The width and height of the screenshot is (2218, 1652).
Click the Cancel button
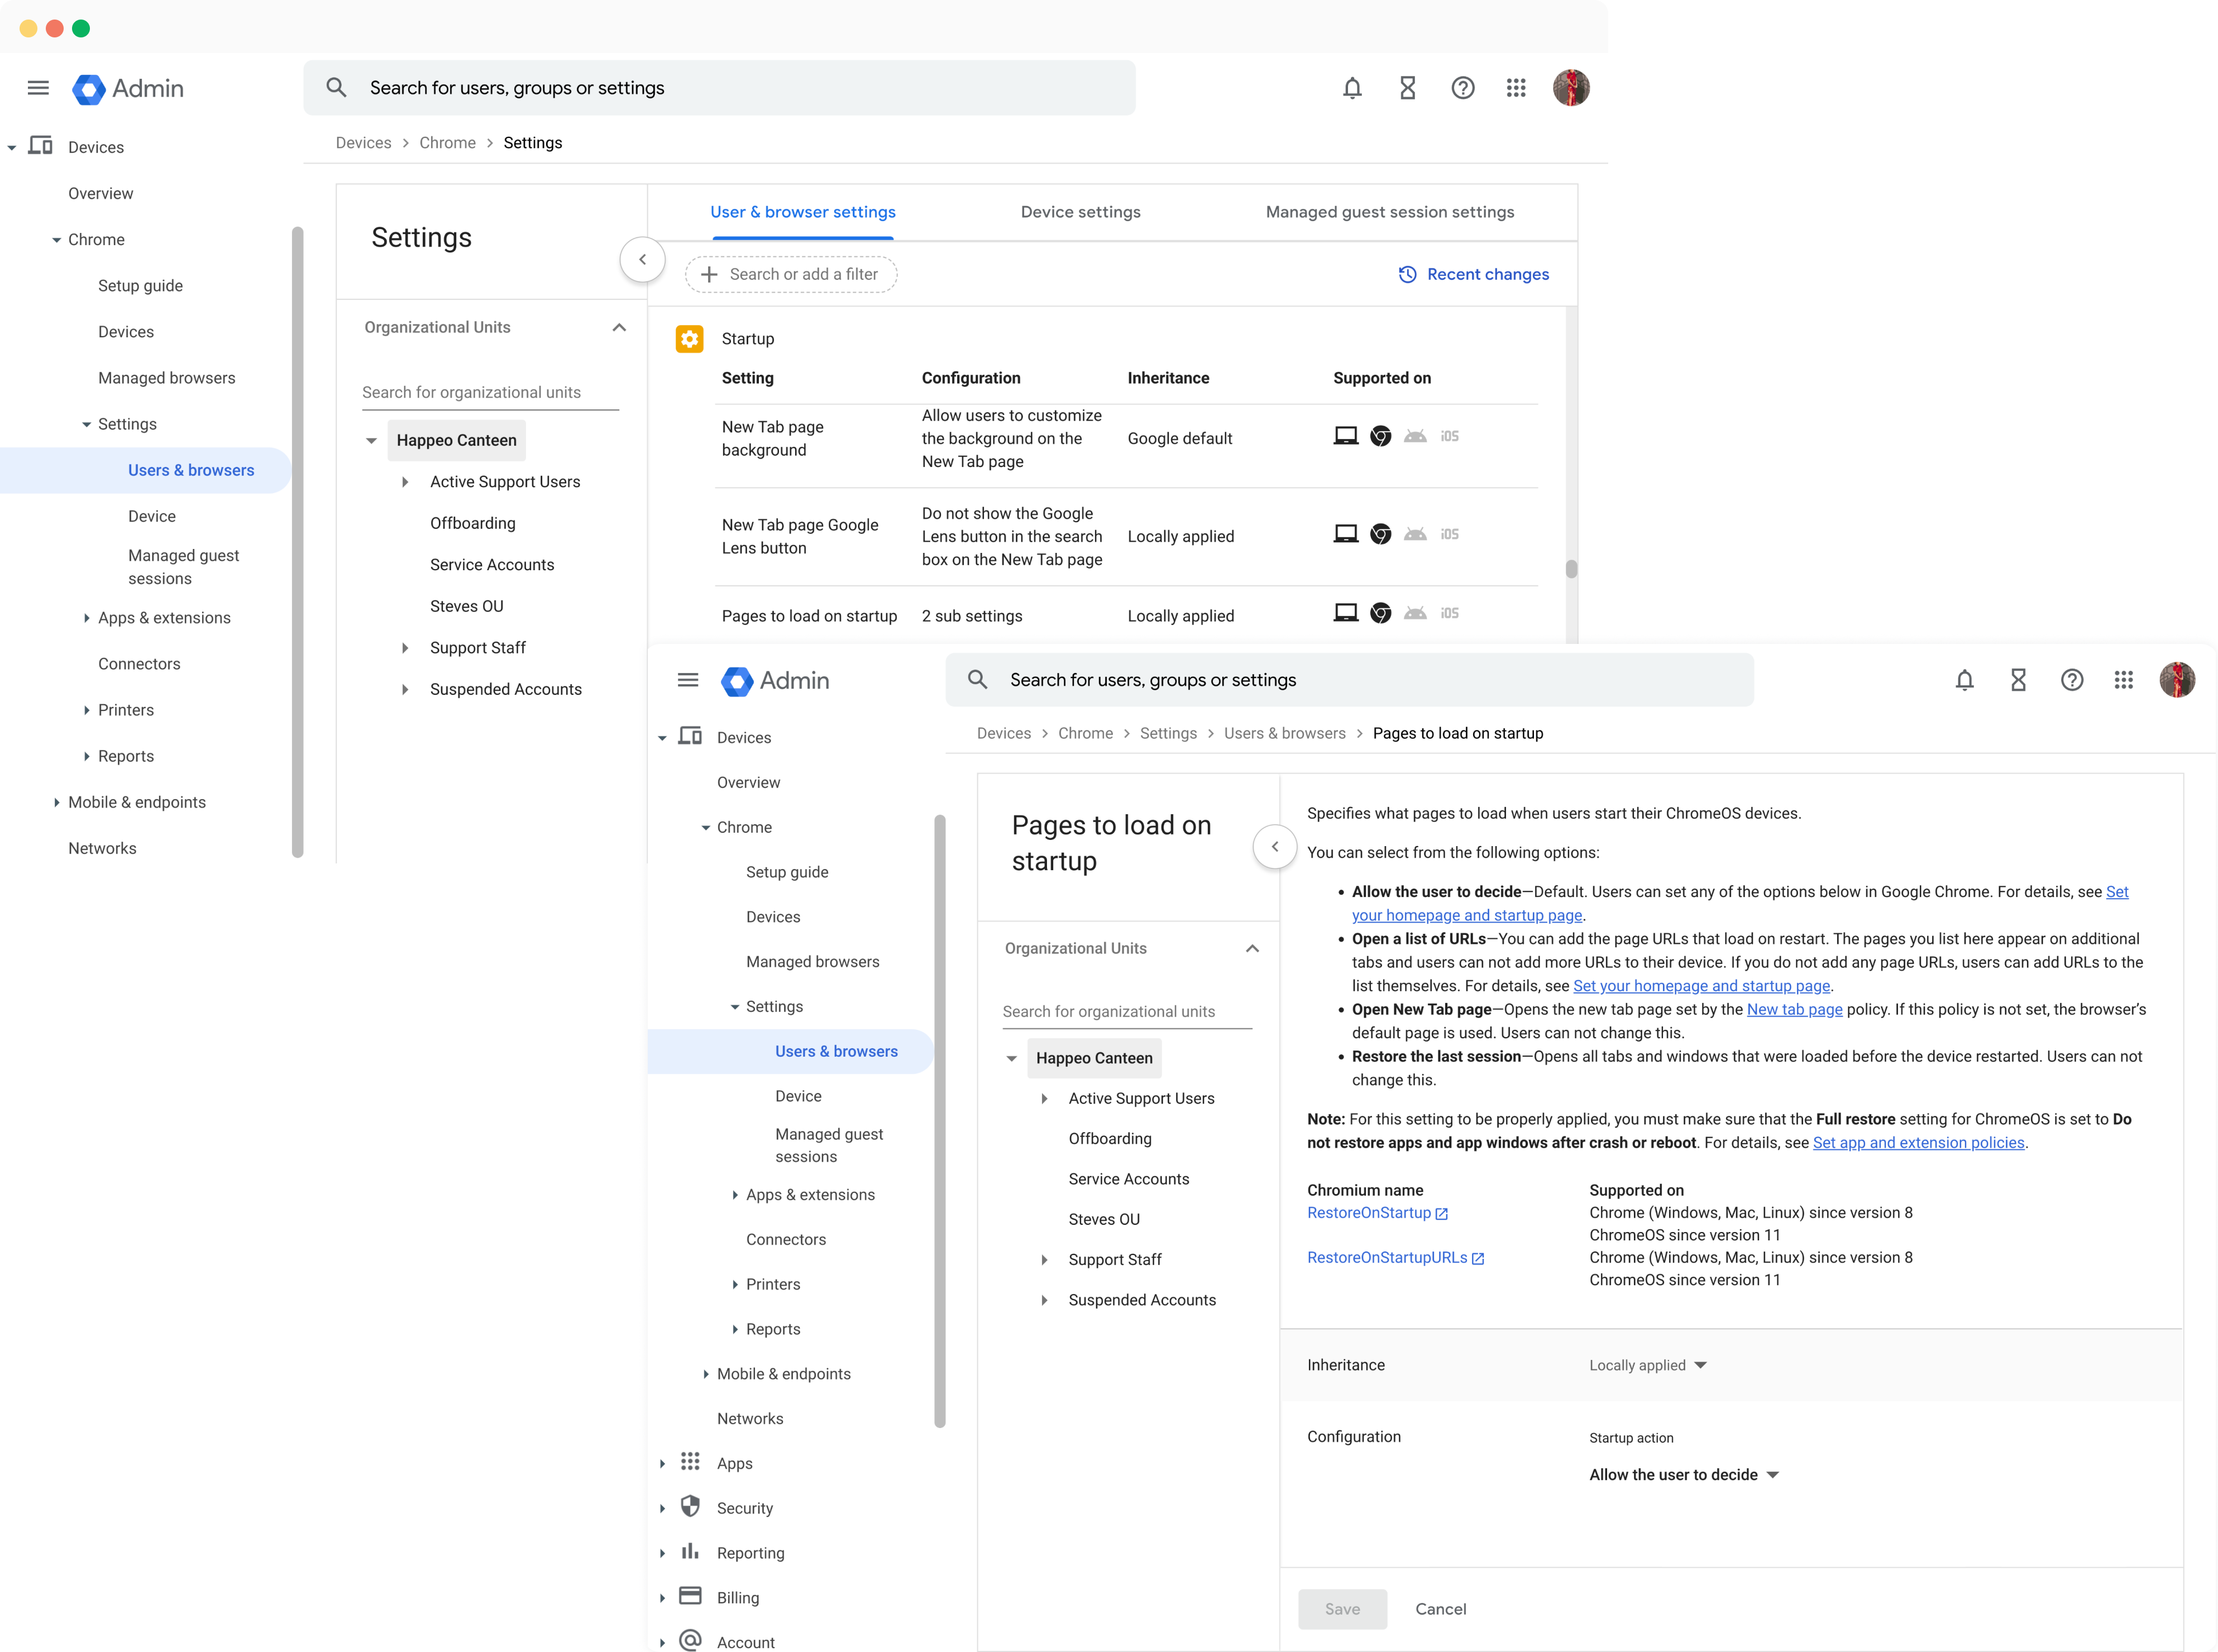[x=1440, y=1609]
